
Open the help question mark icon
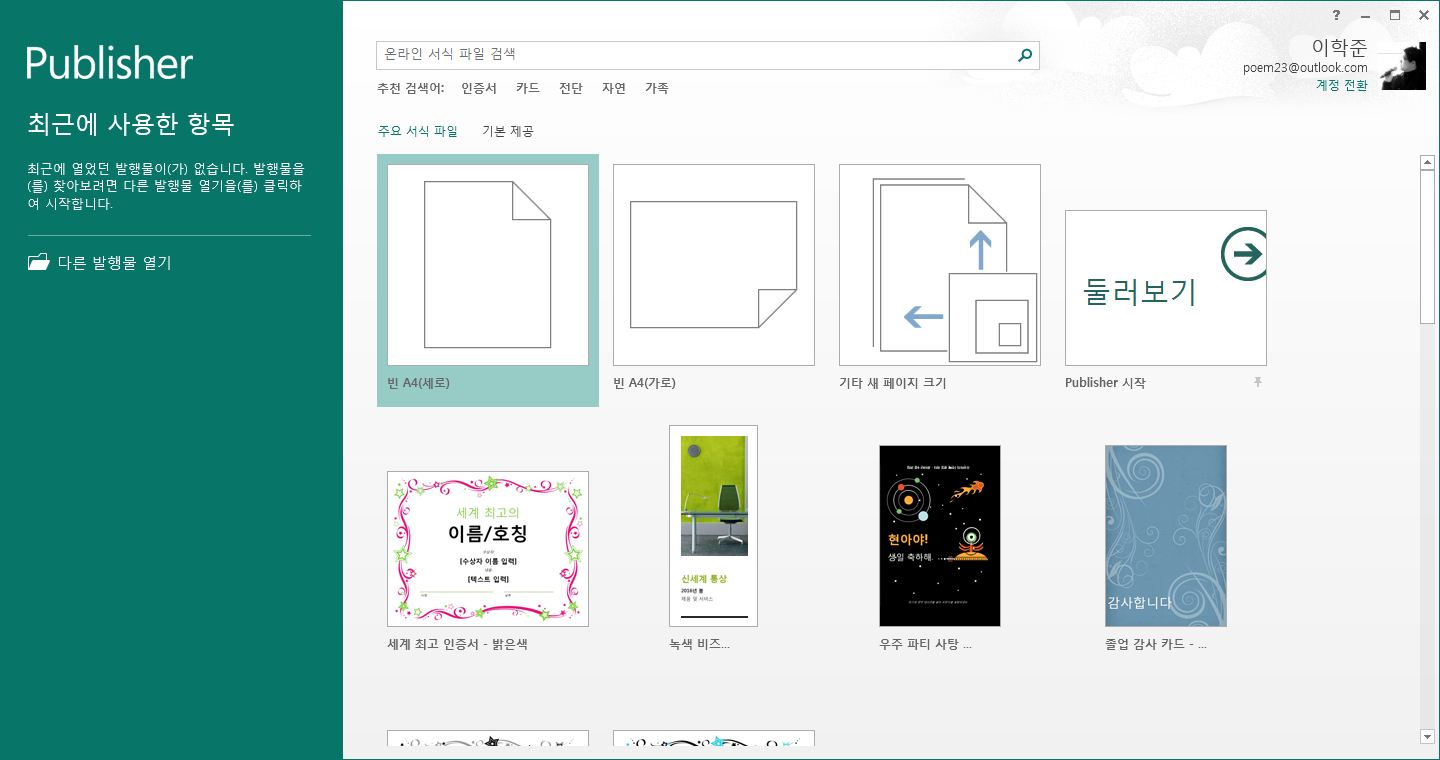(1337, 15)
